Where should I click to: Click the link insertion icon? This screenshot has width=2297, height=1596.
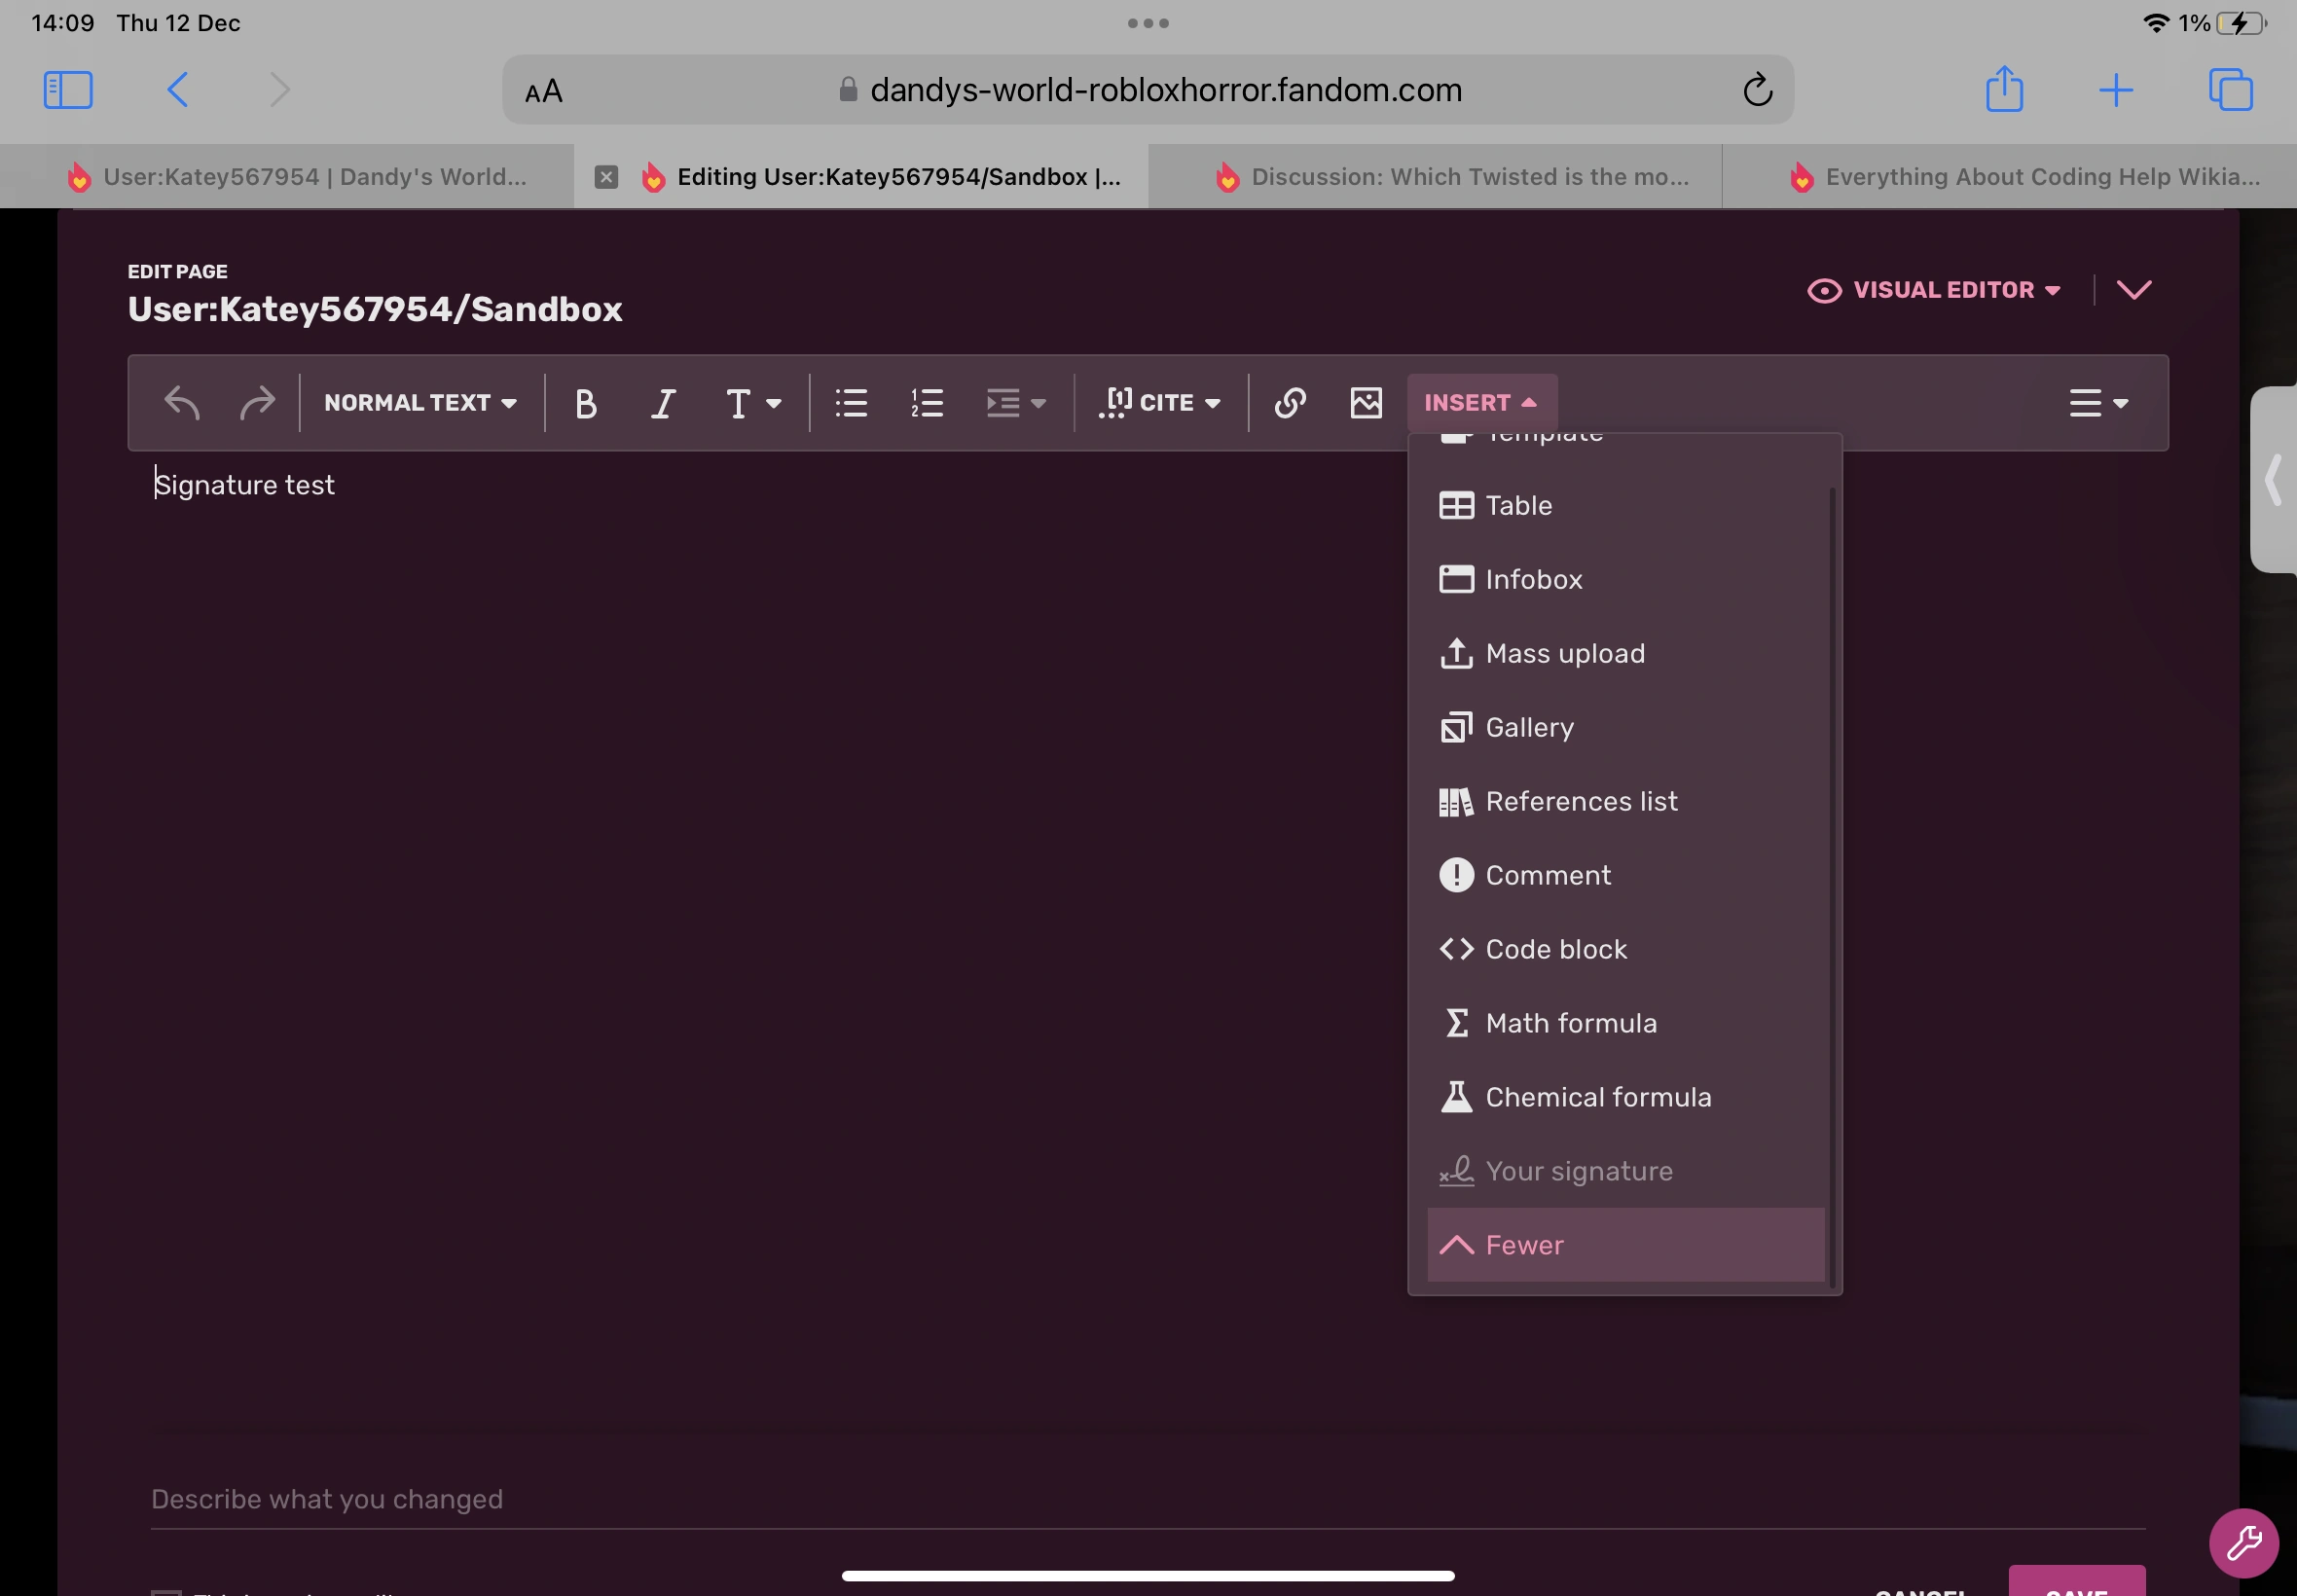(1290, 403)
